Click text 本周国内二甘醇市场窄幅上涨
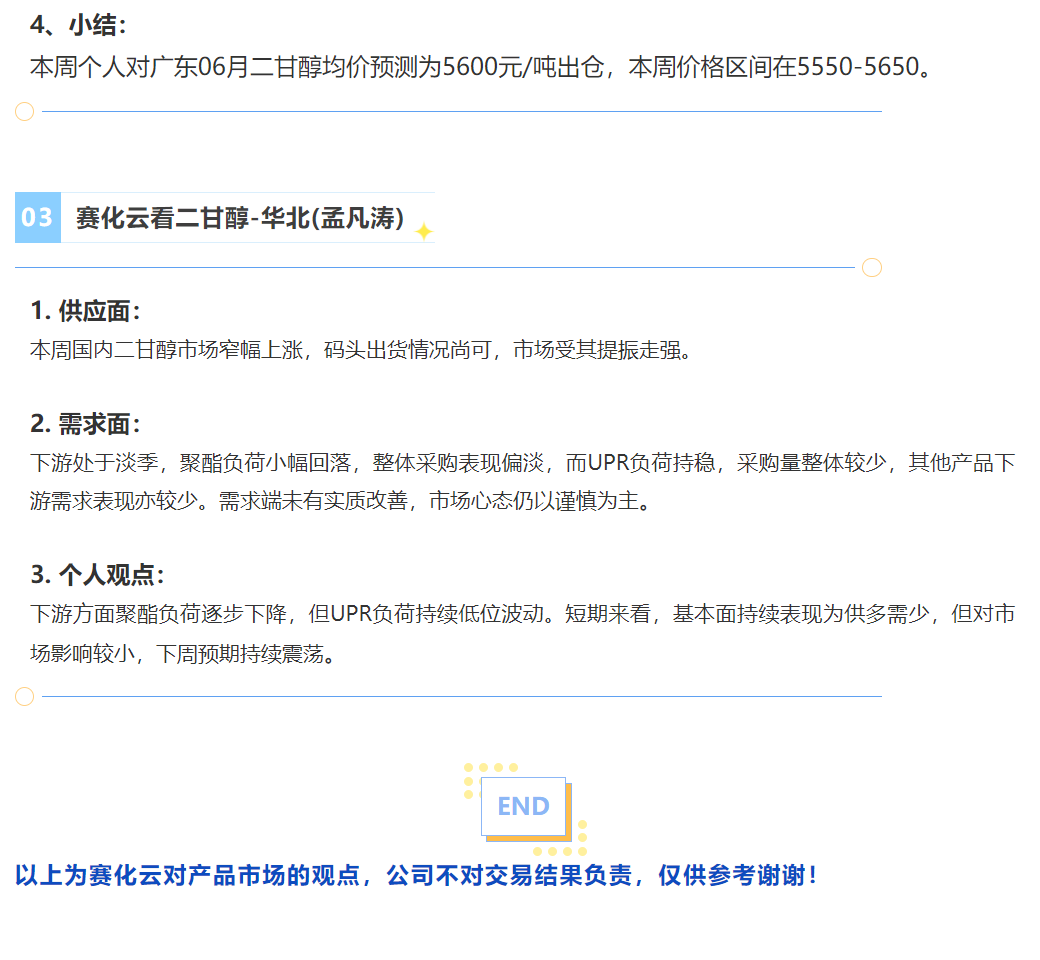 (x=166, y=350)
